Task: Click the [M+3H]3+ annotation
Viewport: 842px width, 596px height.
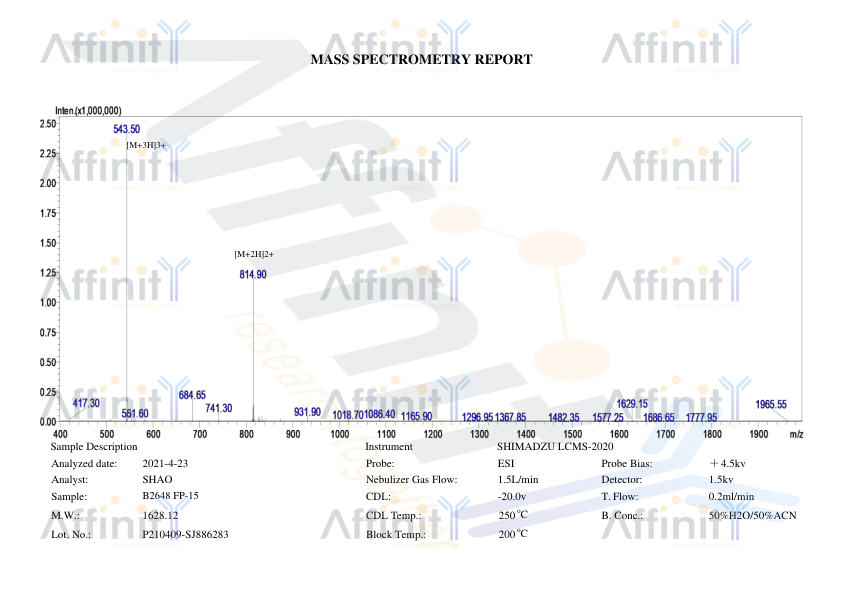Action: coord(146,145)
